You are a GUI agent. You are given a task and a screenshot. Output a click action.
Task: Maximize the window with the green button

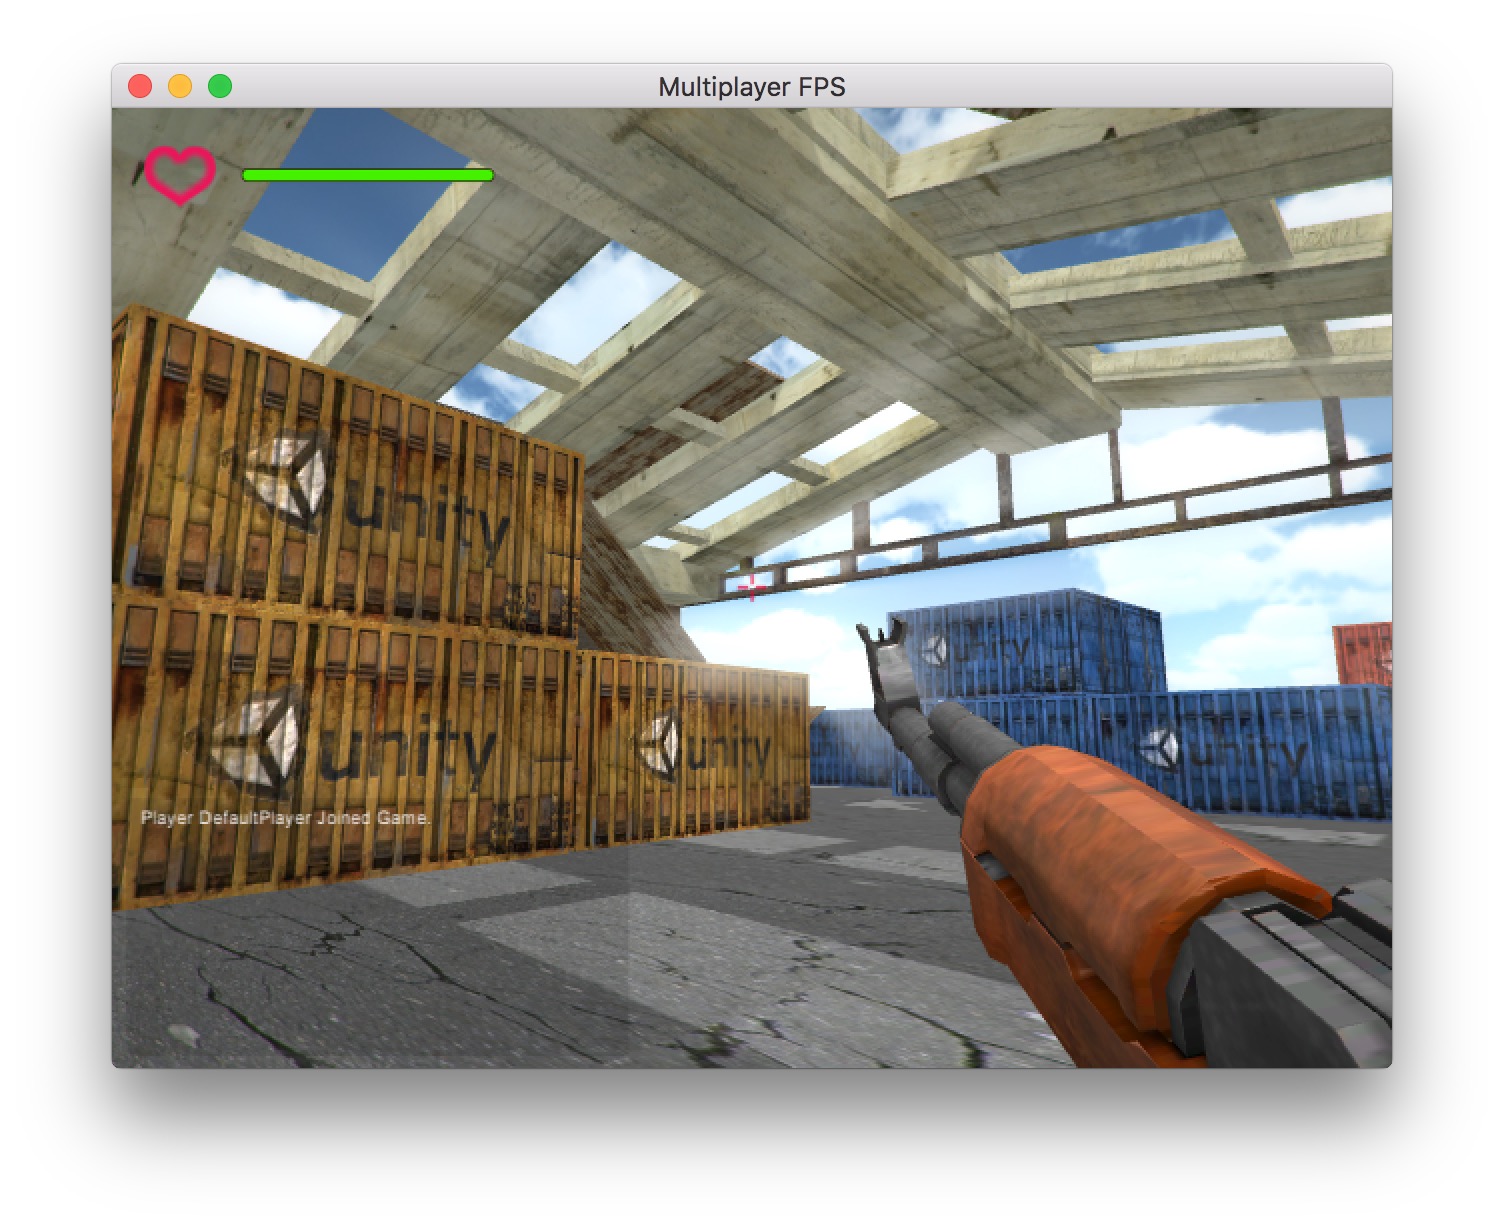coord(220,87)
